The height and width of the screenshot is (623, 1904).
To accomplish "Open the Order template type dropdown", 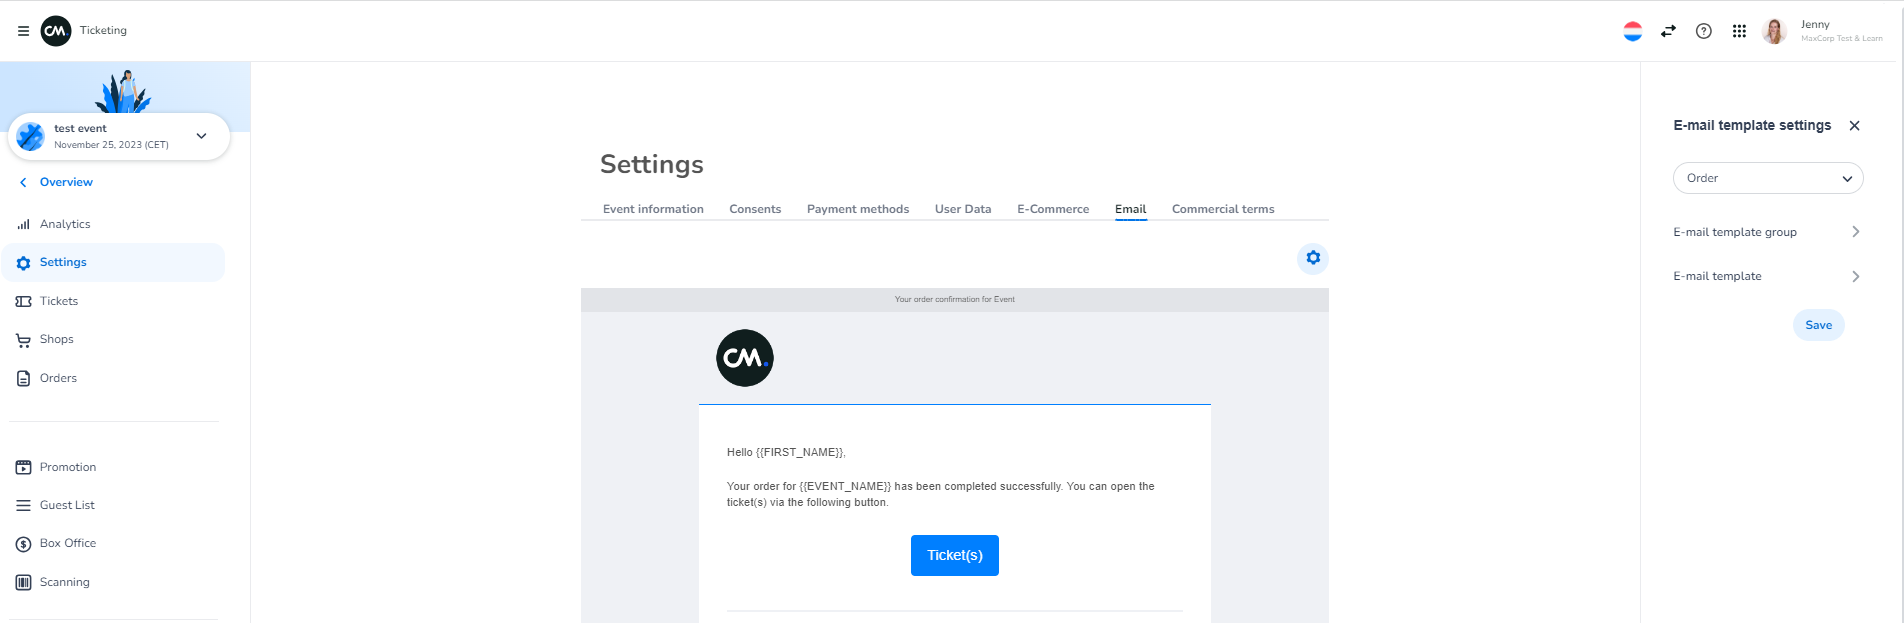I will click(1767, 178).
